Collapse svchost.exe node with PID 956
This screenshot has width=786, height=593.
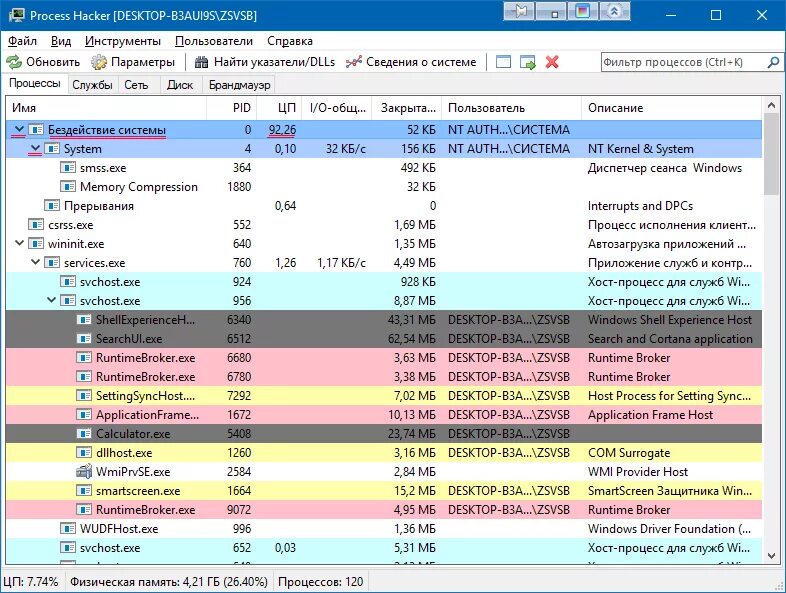(51, 301)
